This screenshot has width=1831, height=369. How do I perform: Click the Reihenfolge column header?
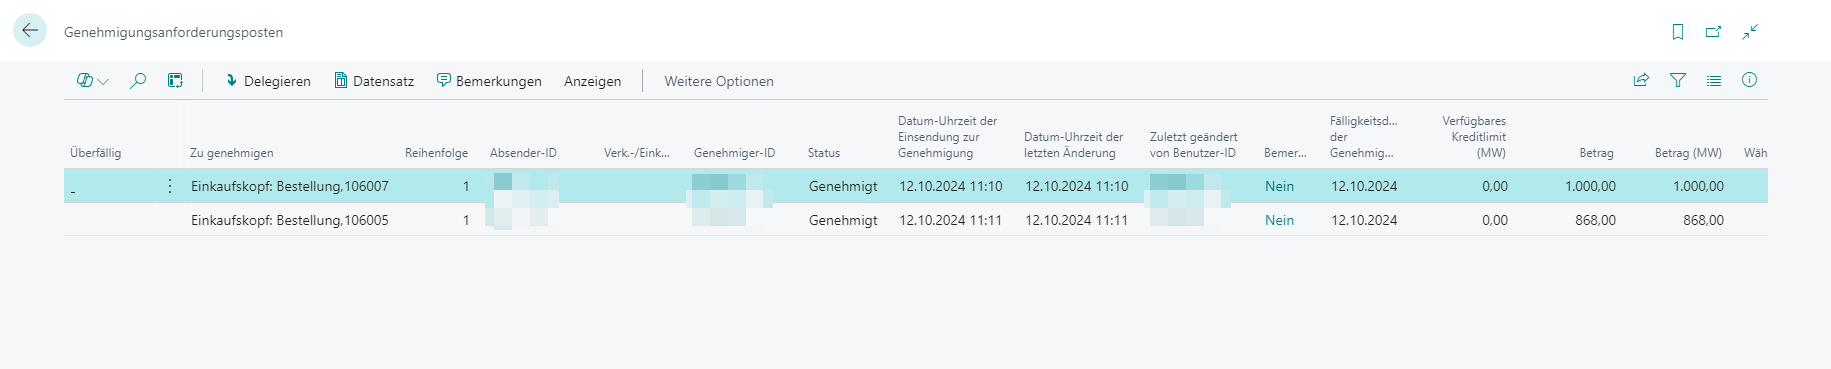click(x=436, y=153)
